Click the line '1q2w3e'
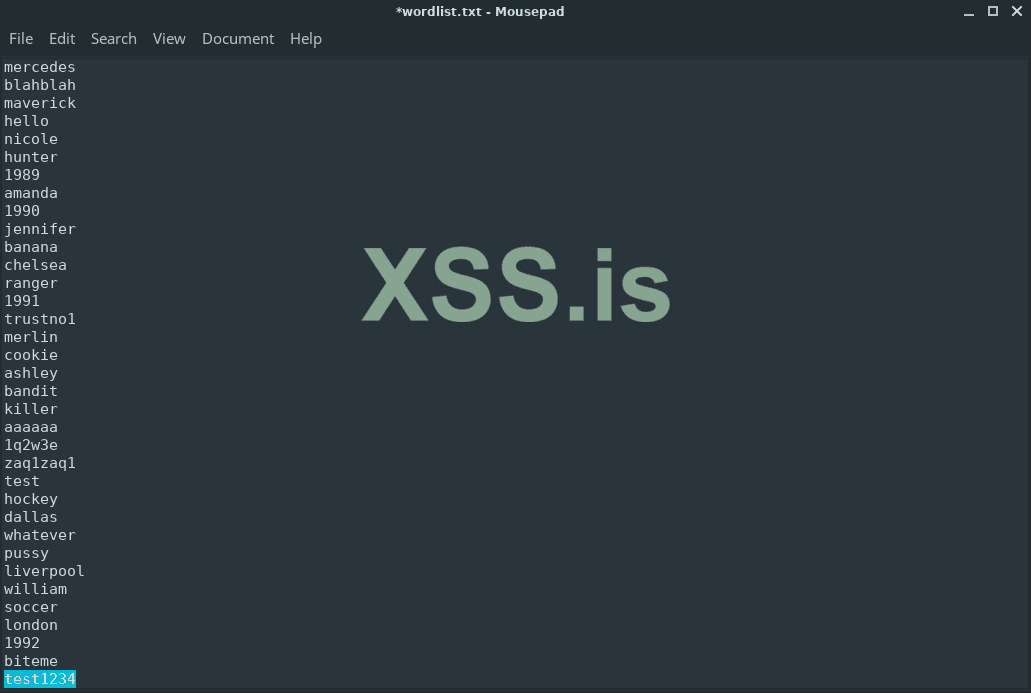This screenshot has height=693, width=1031. click(x=31, y=445)
